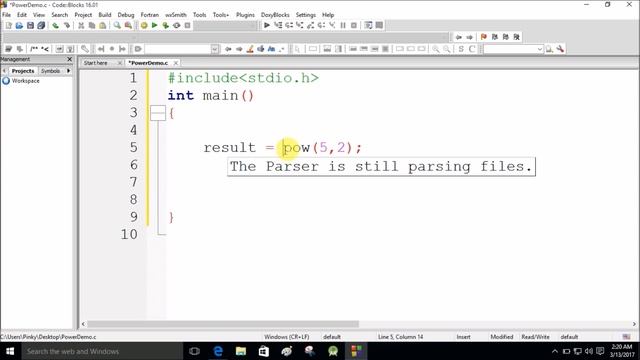Viewport: 640px width, 360px height.
Task: Click the highlighter icon in the search toolbar
Action: (x=250, y=49)
